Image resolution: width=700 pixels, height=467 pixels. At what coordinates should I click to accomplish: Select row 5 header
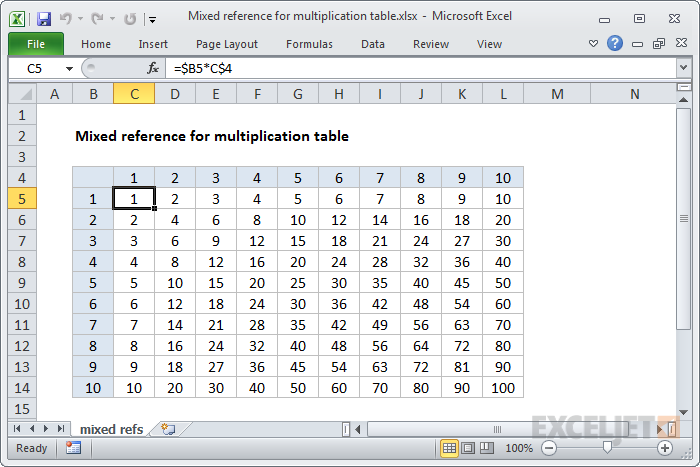click(22, 199)
